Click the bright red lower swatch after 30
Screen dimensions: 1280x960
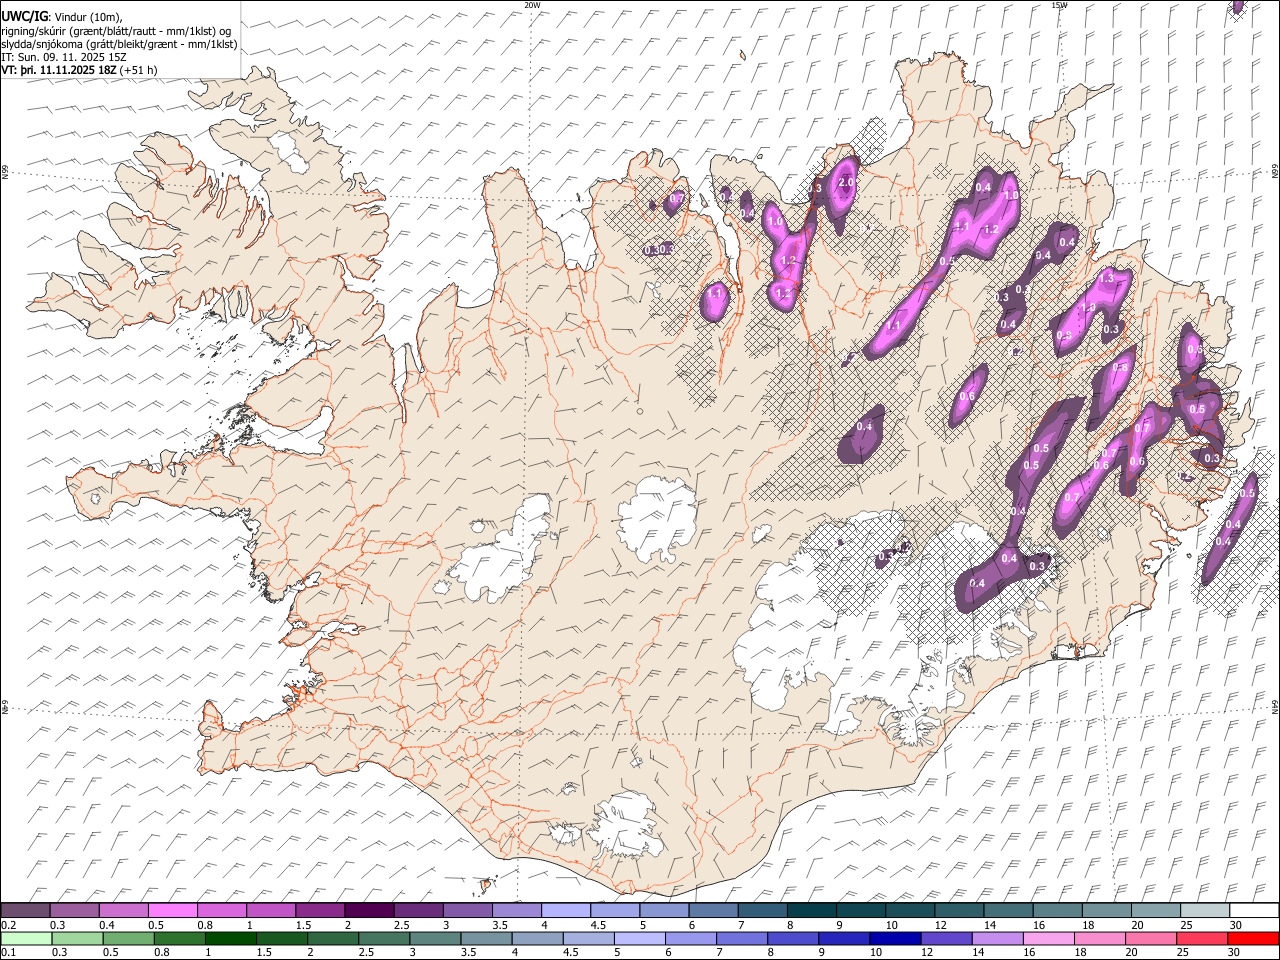(x=1252, y=938)
